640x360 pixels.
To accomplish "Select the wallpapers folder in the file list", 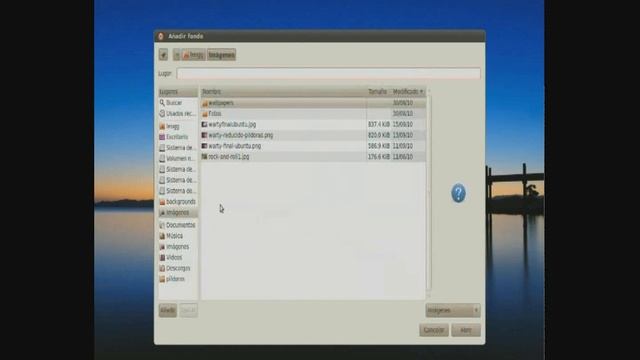I will click(313, 103).
